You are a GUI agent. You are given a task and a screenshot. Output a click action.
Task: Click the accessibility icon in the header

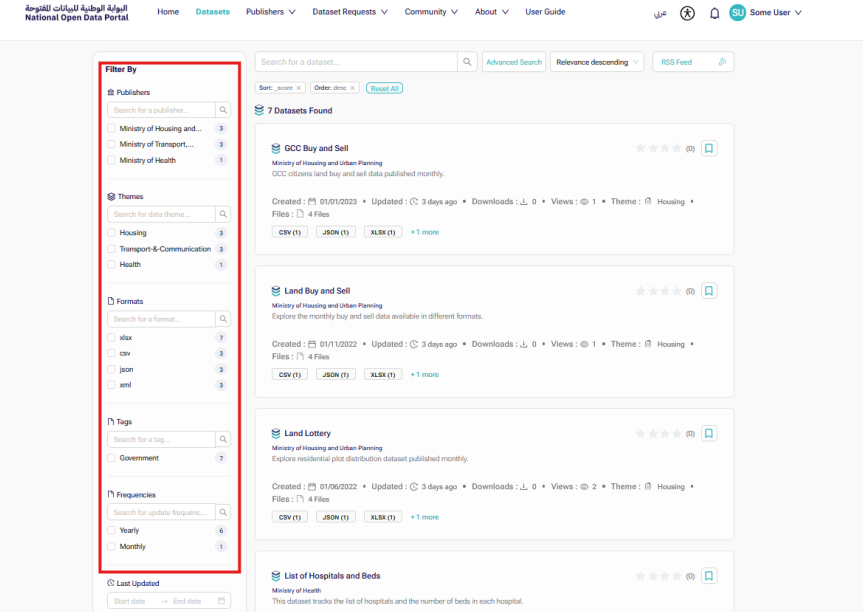686,13
